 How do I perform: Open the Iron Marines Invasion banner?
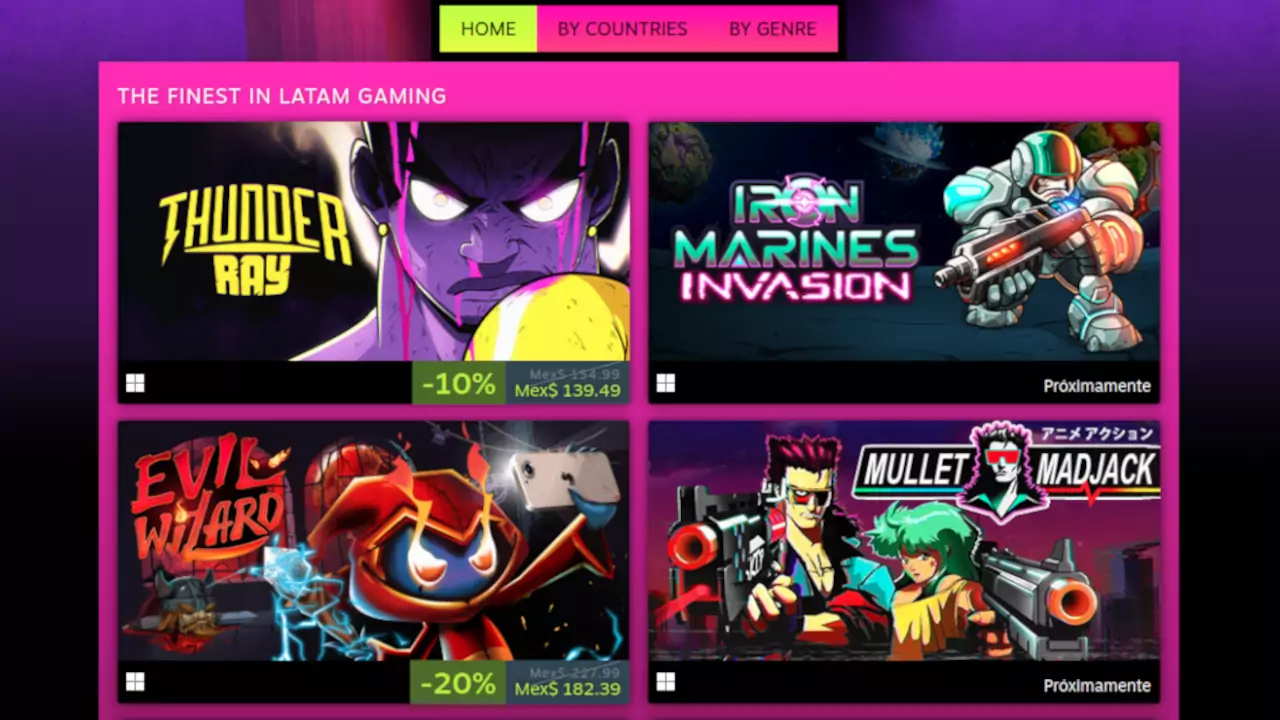[x=904, y=241]
